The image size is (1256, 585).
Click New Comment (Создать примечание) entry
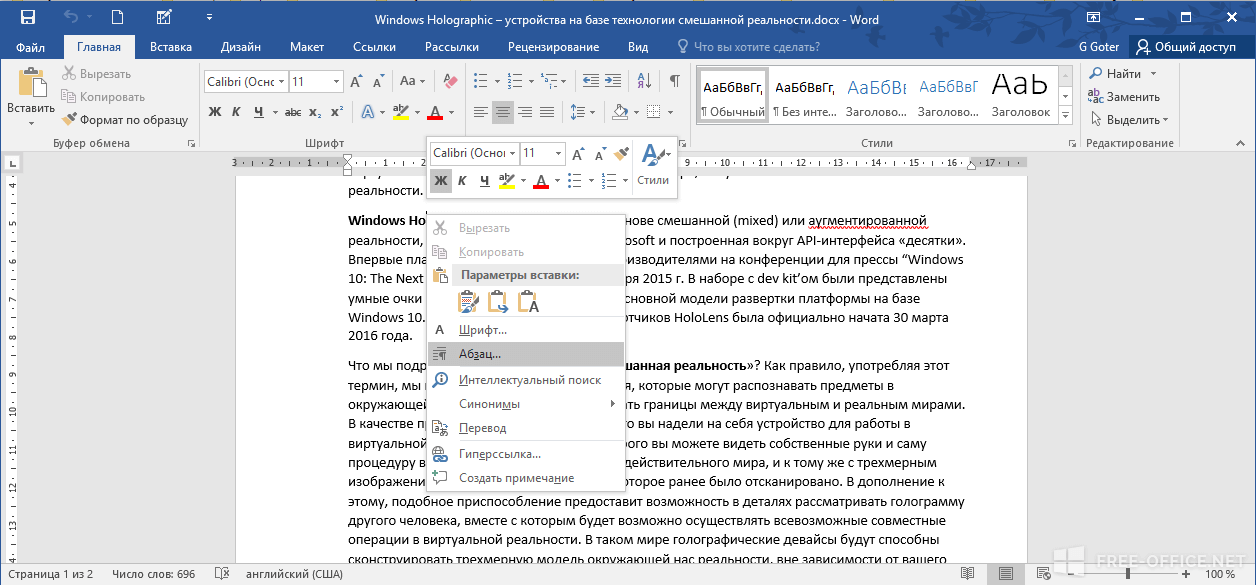pos(526,478)
